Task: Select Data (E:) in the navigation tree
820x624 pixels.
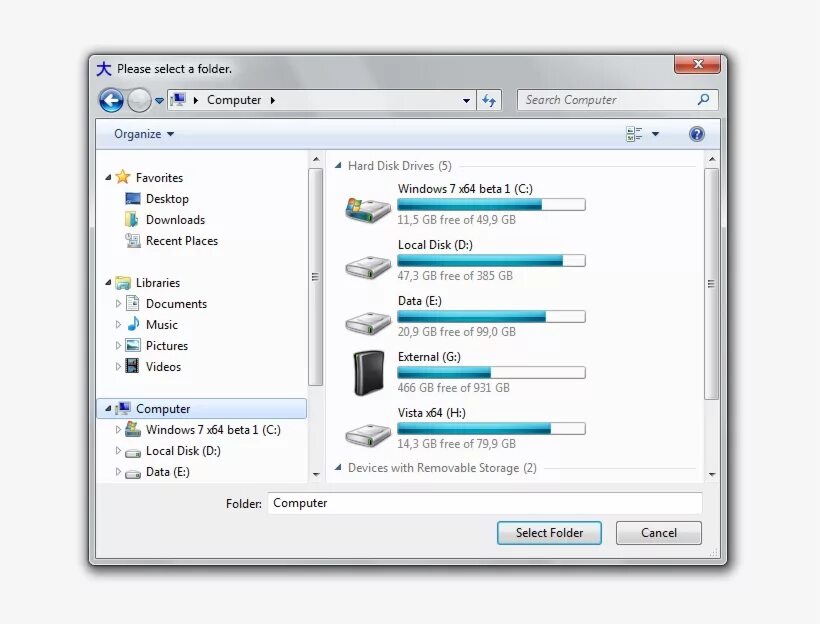Action: tap(167, 471)
